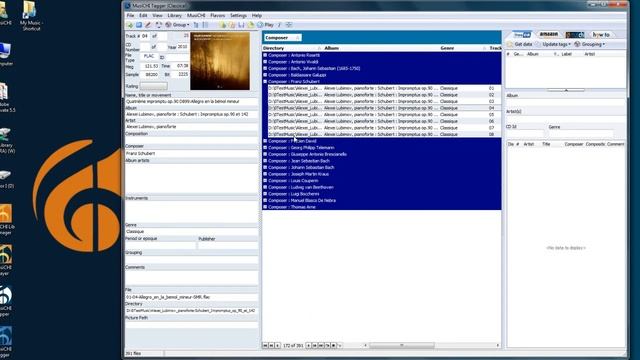This screenshot has height=360, width=640.
Task: Click the Year field showing 2010
Action: 182,47
